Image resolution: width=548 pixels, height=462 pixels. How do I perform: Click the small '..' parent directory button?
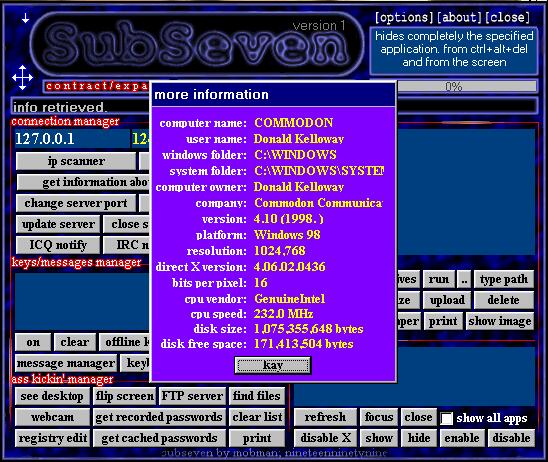click(x=464, y=279)
